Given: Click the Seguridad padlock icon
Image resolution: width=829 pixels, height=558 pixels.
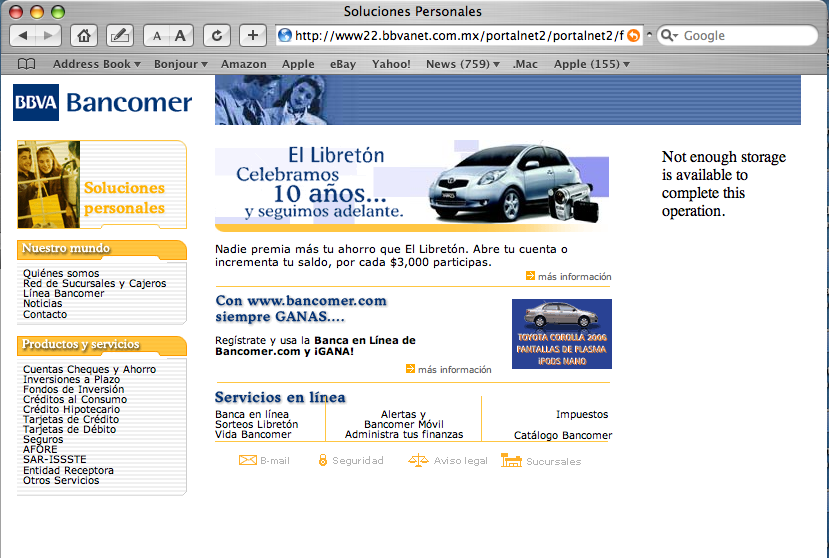Looking at the screenshot, I should (323, 460).
